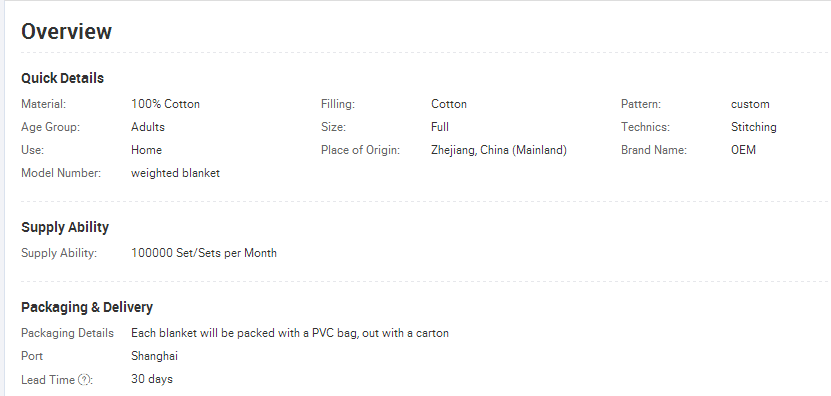Click the Cotton filling value

(x=449, y=104)
